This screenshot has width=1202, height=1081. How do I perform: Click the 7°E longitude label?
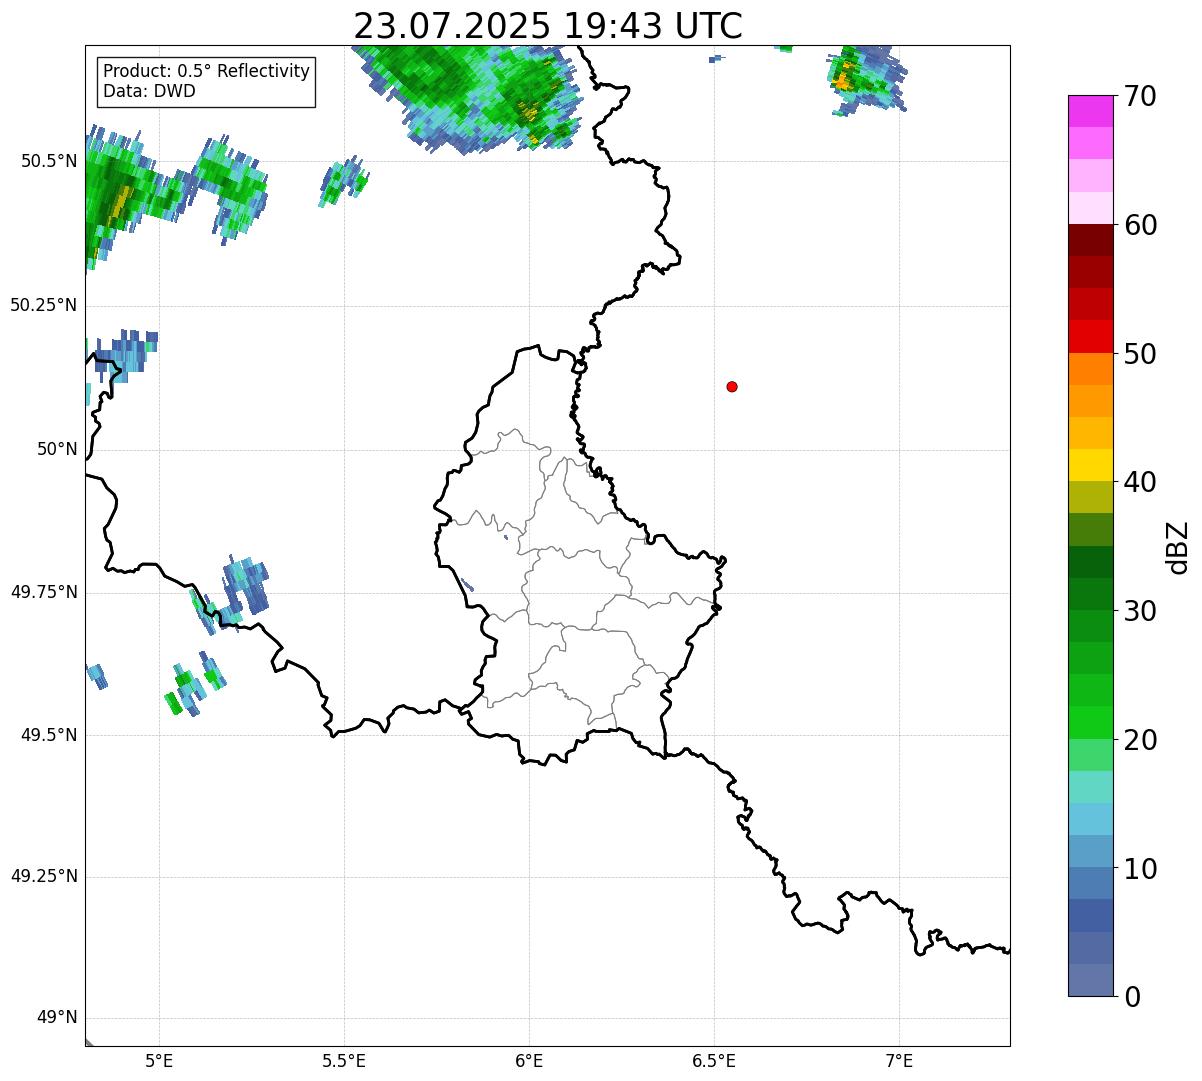[899, 1060]
